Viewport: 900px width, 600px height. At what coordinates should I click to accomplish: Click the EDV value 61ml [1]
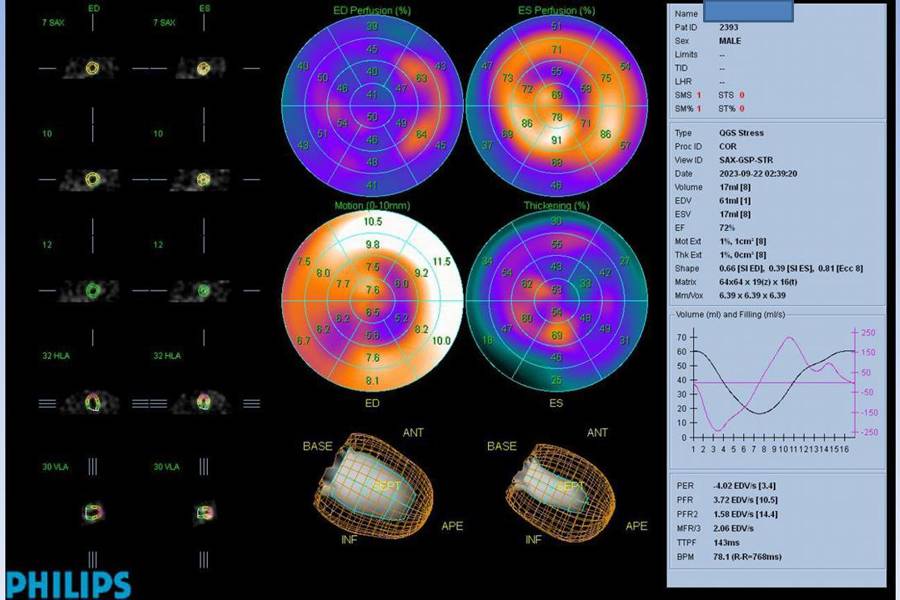pyautogui.click(x=734, y=200)
